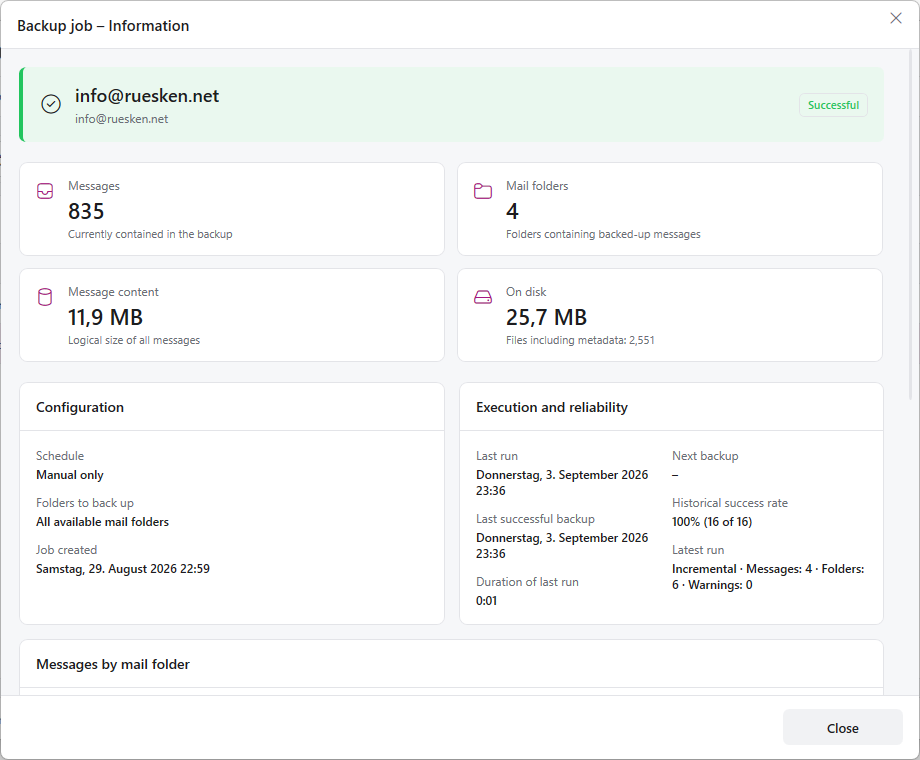Click the 11,9 MB message content value
The height and width of the screenshot is (760, 920).
pos(106,317)
